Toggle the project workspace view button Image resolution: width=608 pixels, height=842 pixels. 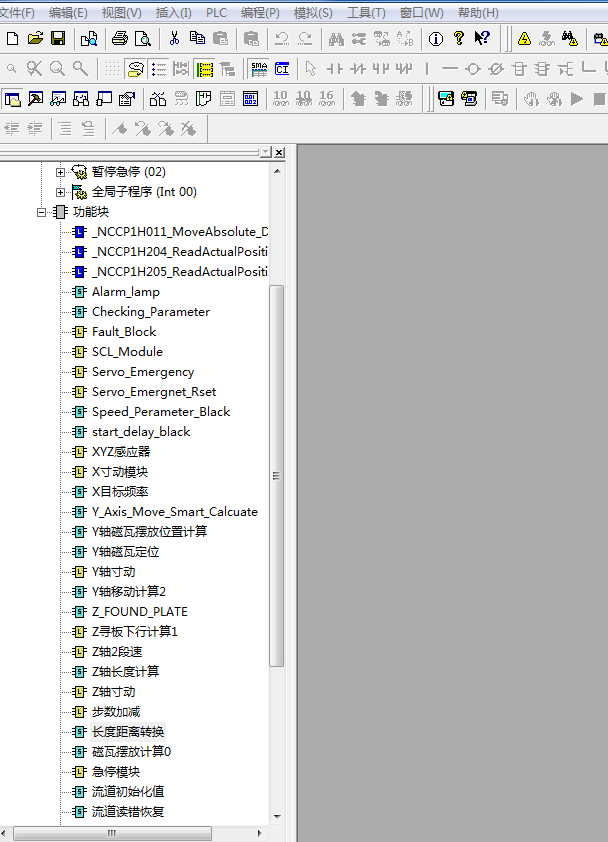coord(13,99)
